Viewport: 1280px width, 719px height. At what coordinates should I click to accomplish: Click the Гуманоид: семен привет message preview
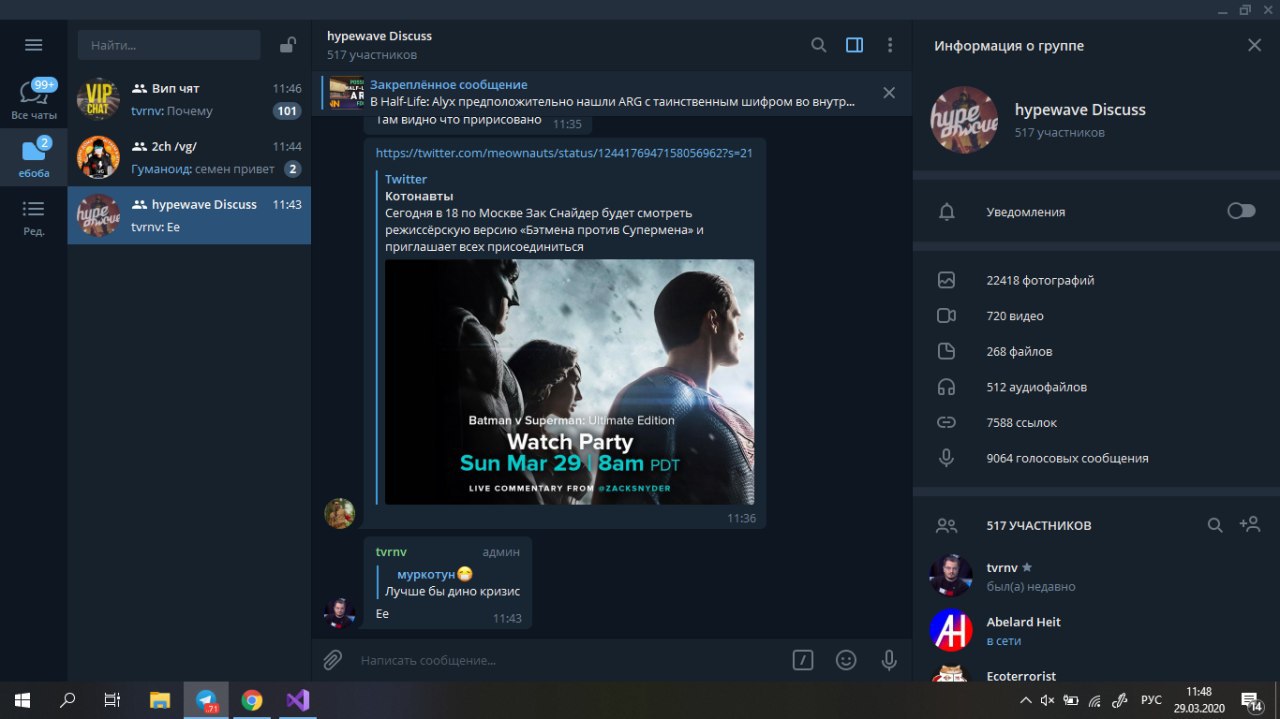pyautogui.click(x=203, y=169)
